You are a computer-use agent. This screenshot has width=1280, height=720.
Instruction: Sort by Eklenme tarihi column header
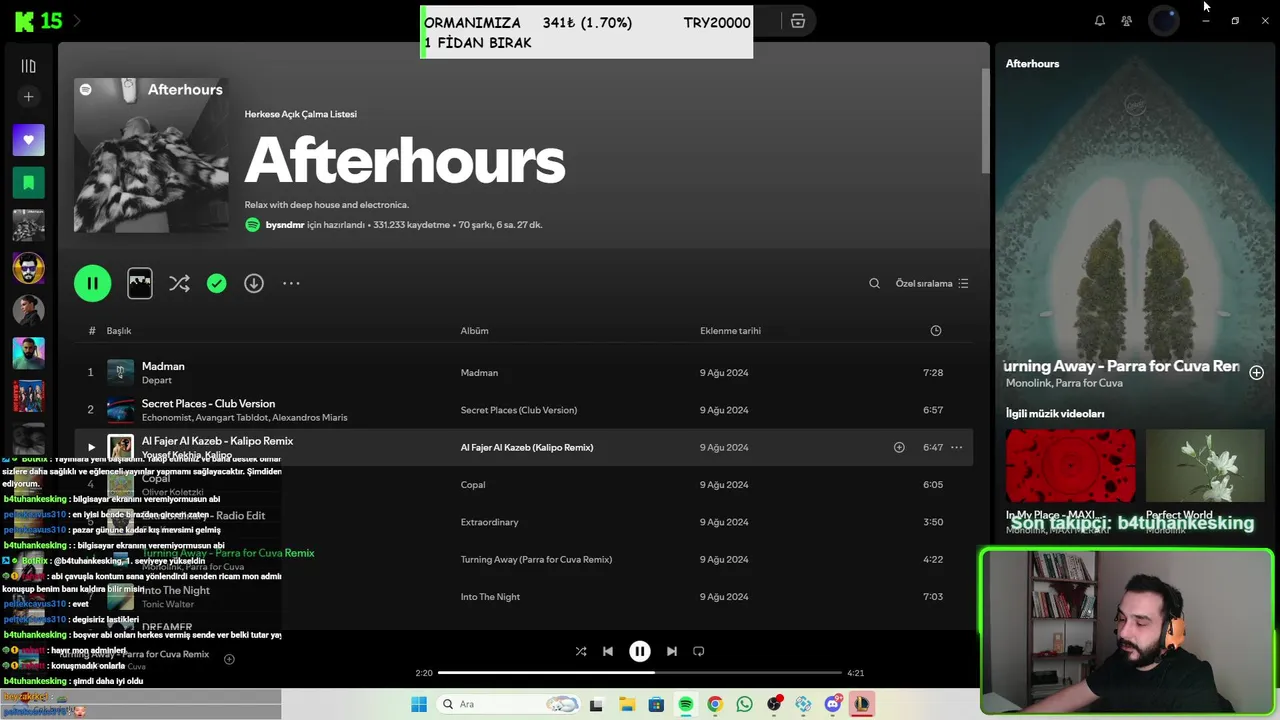tap(730, 331)
